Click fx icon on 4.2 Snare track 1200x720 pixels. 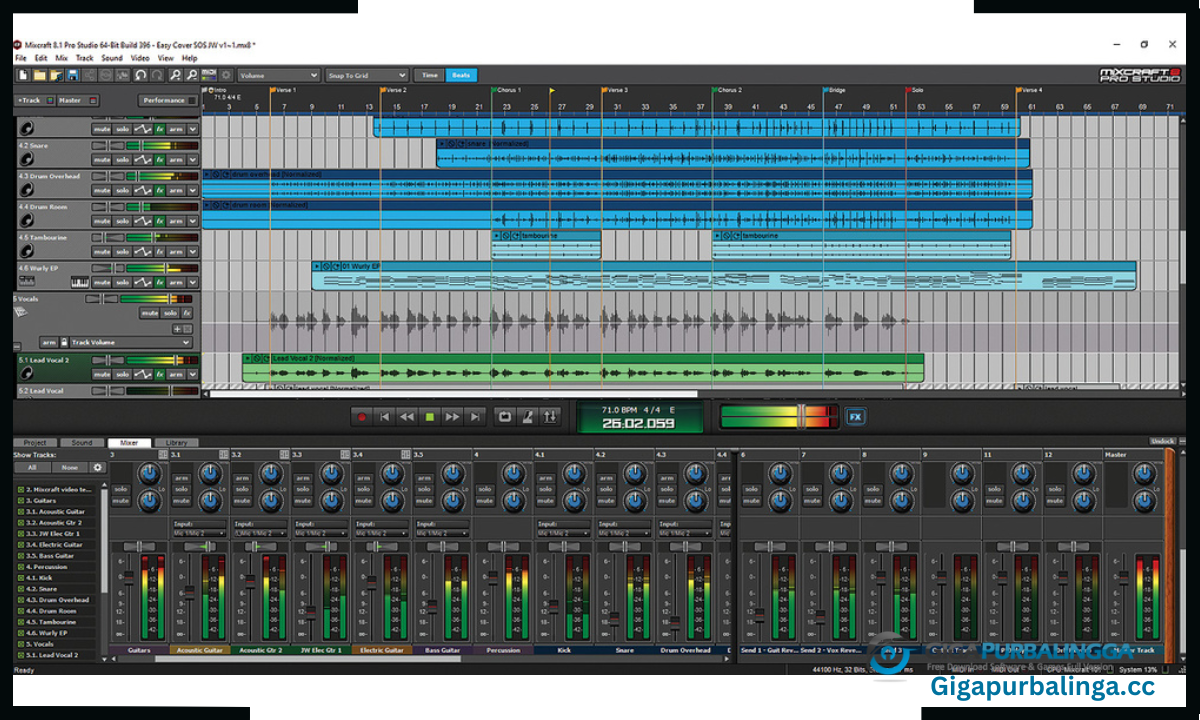(x=159, y=160)
